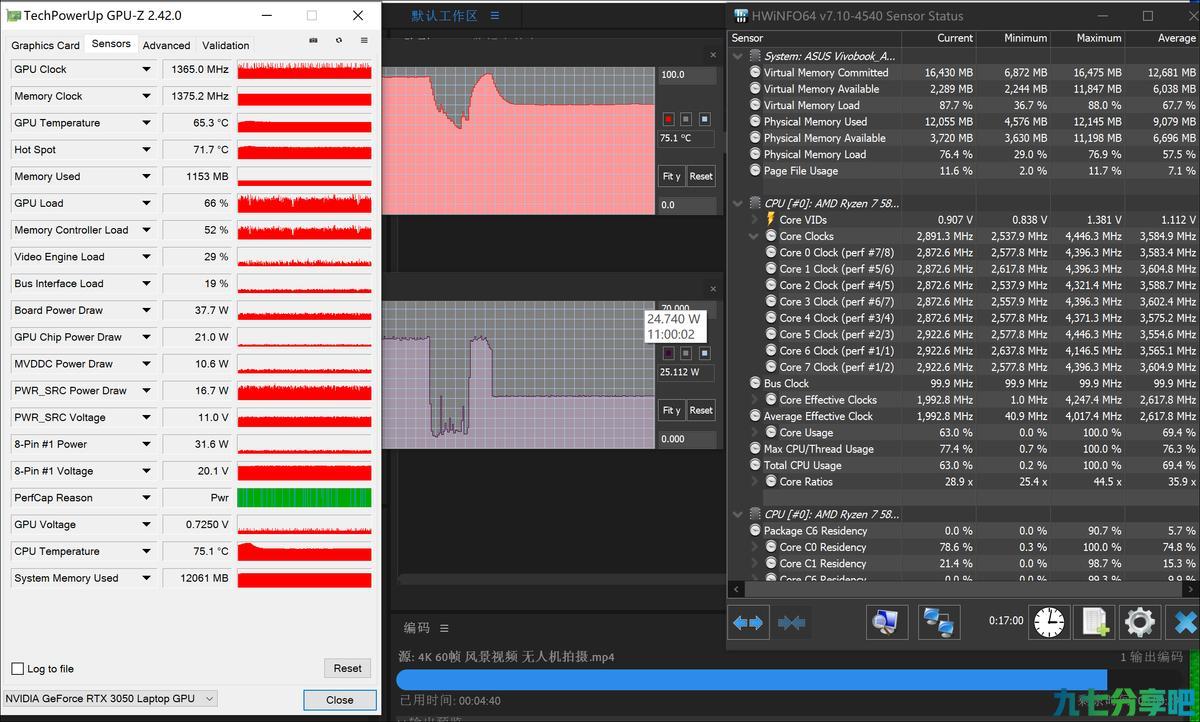
Task: Open the GPU Temperature sensor dropdown
Action: [147, 123]
